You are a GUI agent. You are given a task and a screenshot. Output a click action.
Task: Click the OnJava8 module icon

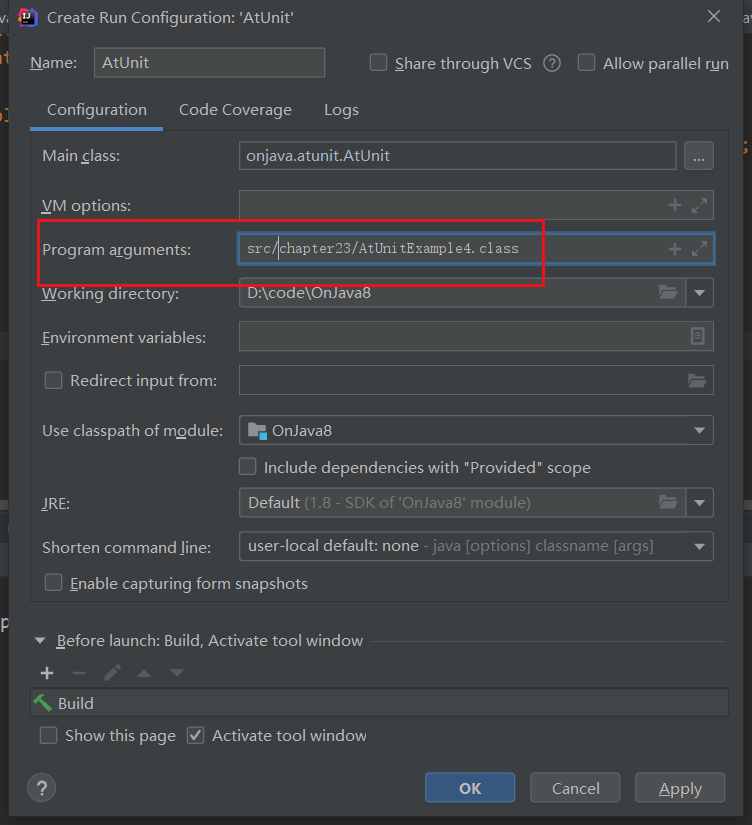pyautogui.click(x=257, y=430)
